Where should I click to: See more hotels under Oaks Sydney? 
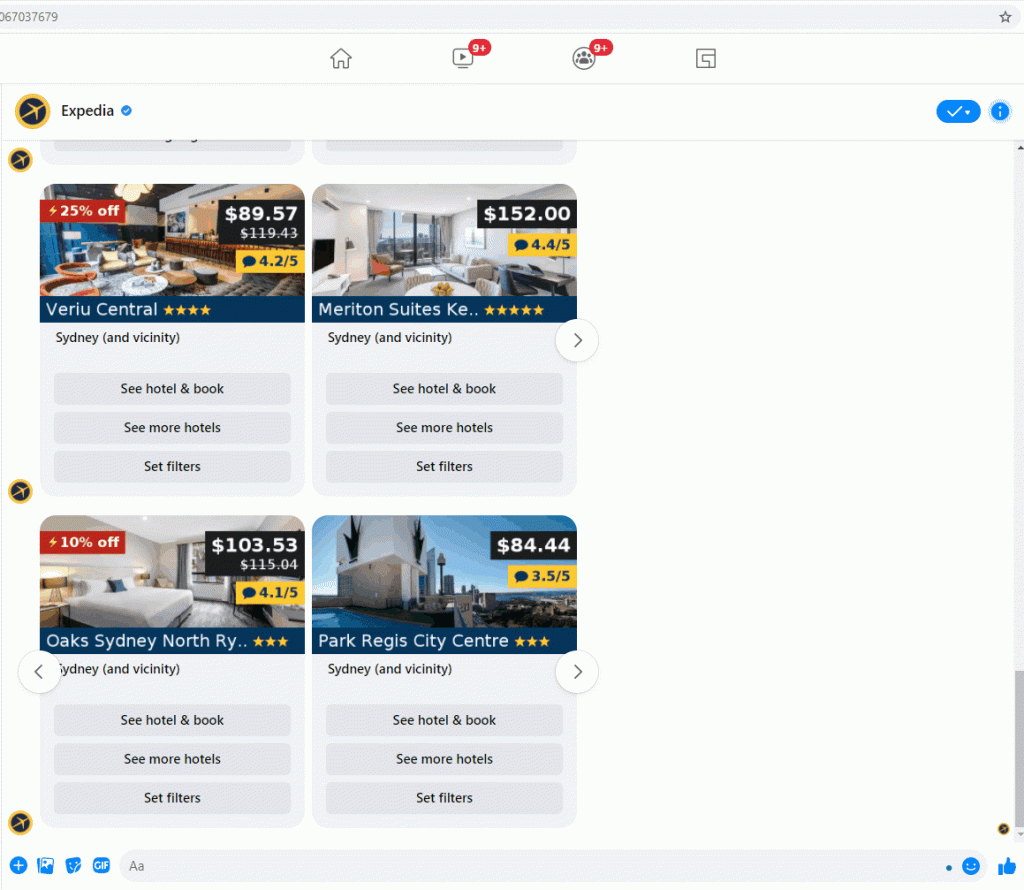tap(172, 759)
